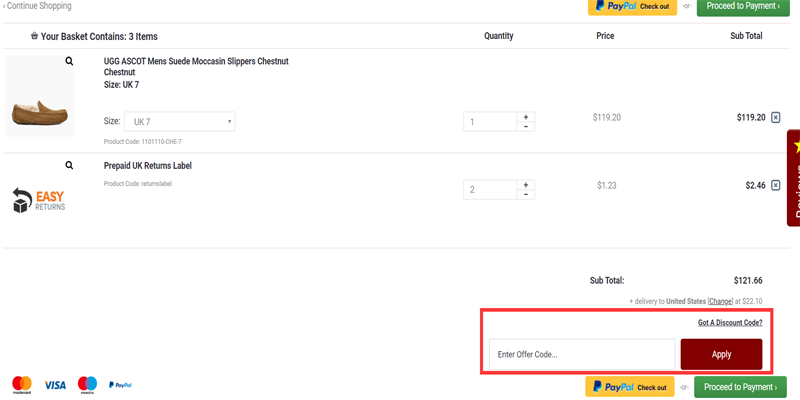Click top PayPal Check out button
Image resolution: width=800 pixels, height=400 pixels.
pyautogui.click(x=630, y=6)
